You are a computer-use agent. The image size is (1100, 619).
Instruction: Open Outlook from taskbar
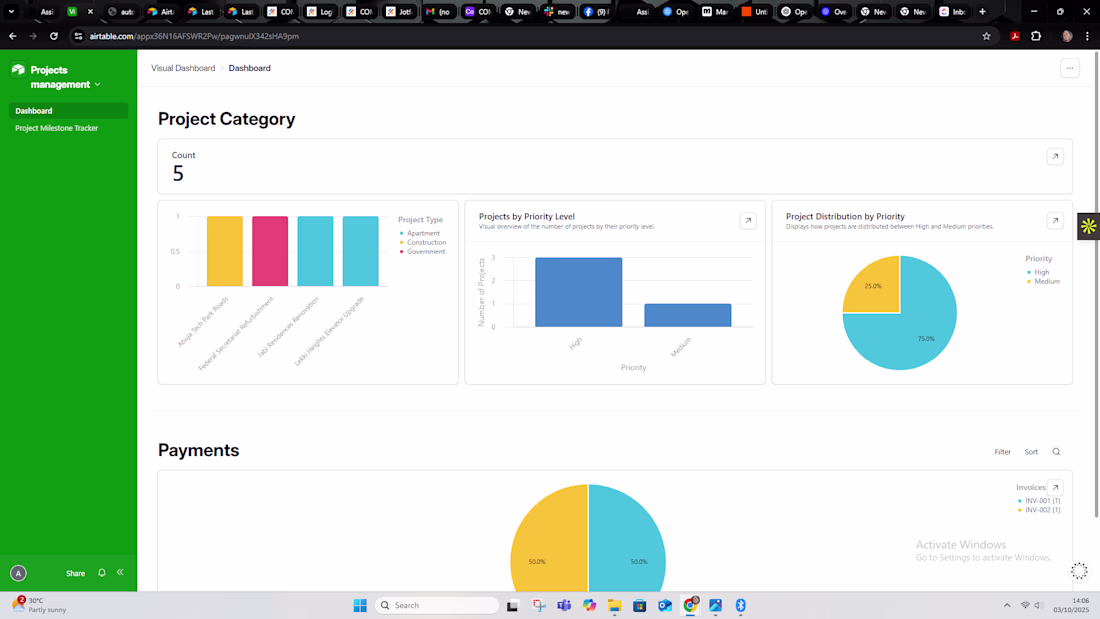click(x=665, y=605)
